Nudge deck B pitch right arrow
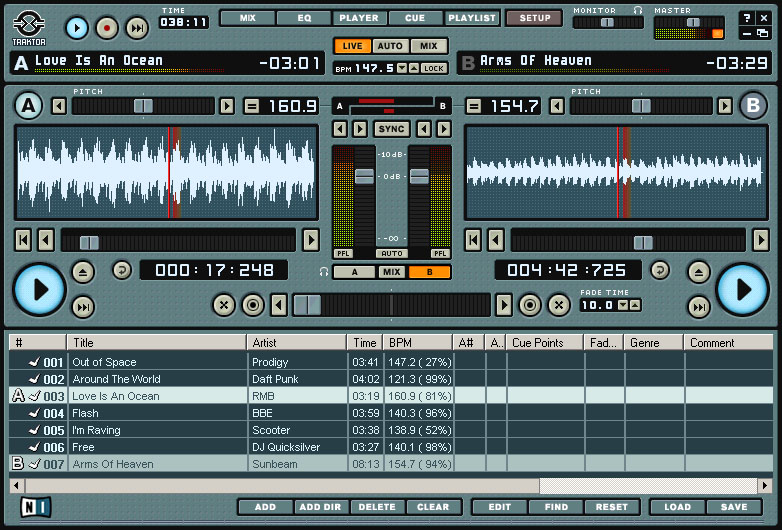 725,106
